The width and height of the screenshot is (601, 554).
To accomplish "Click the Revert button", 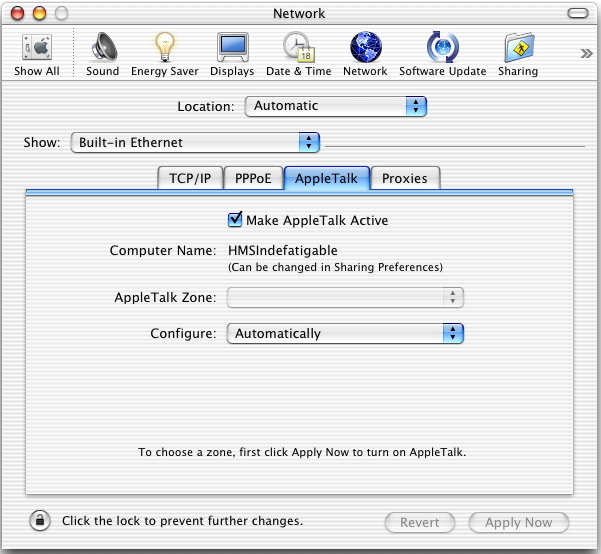I will pos(420,523).
